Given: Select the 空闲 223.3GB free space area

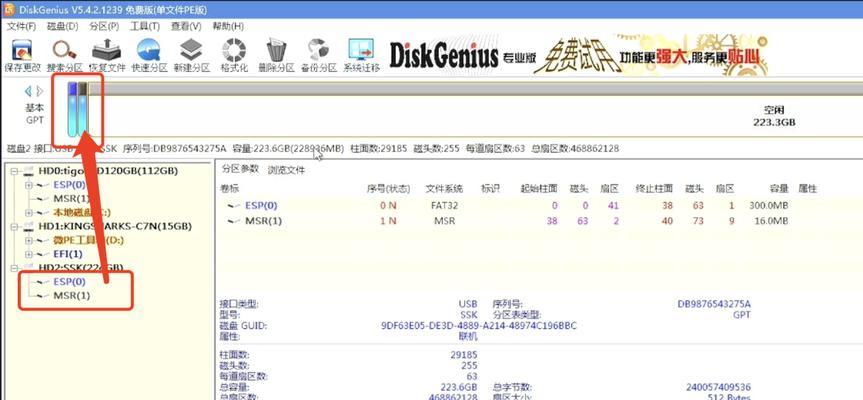Looking at the screenshot, I should pyautogui.click(x=774, y=116).
